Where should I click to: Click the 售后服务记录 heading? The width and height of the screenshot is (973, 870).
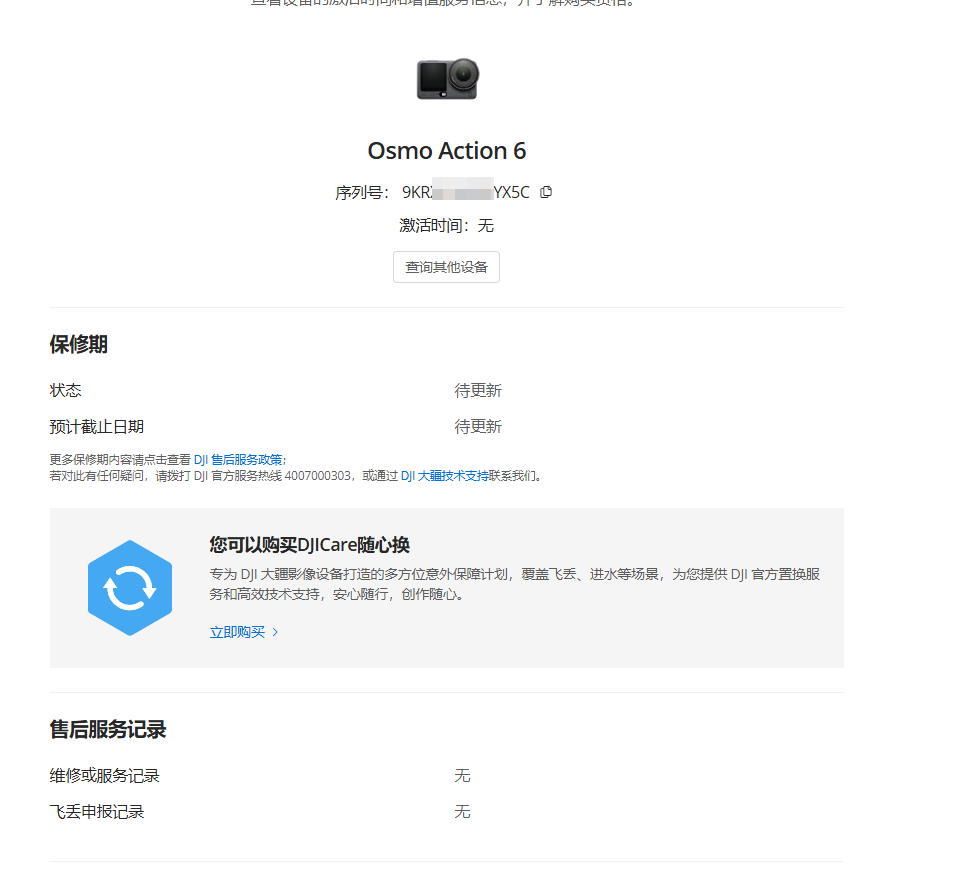107,729
